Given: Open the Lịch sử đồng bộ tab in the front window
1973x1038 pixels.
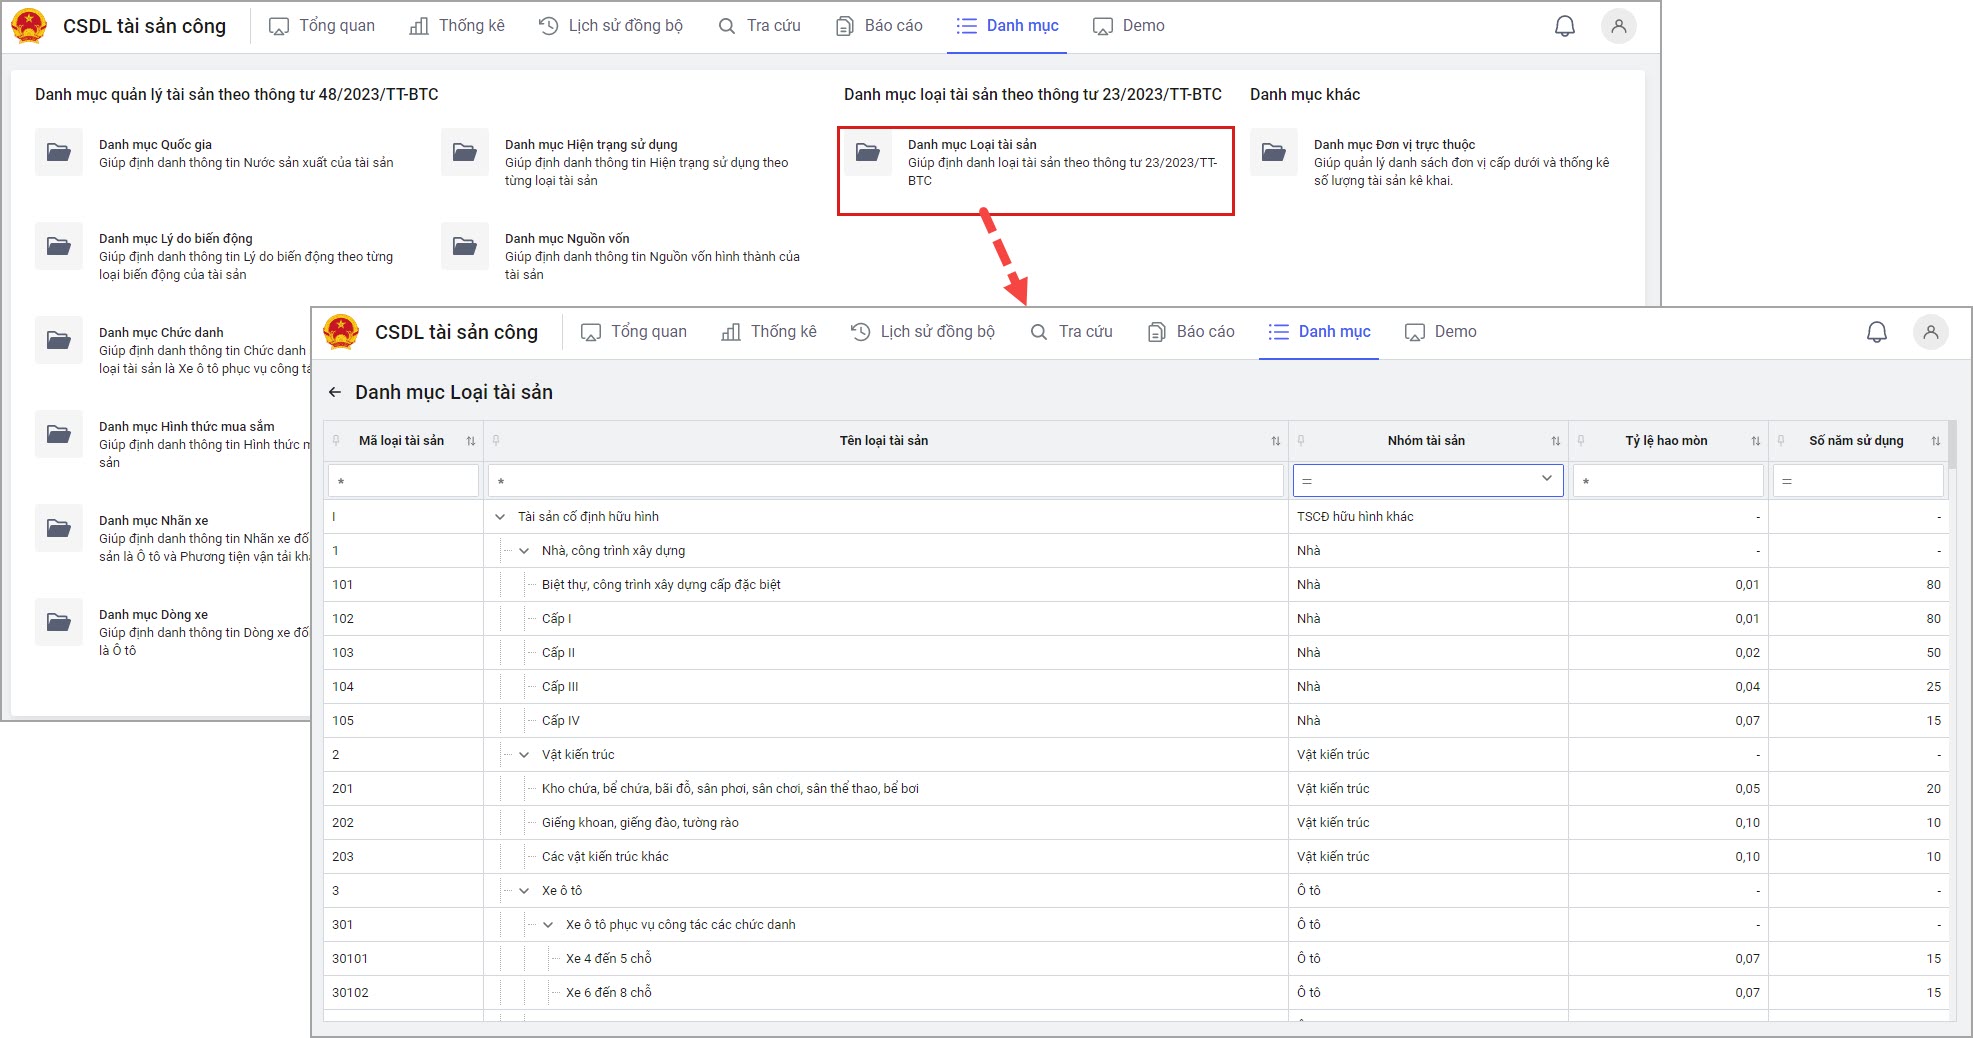Looking at the screenshot, I should [x=922, y=332].
